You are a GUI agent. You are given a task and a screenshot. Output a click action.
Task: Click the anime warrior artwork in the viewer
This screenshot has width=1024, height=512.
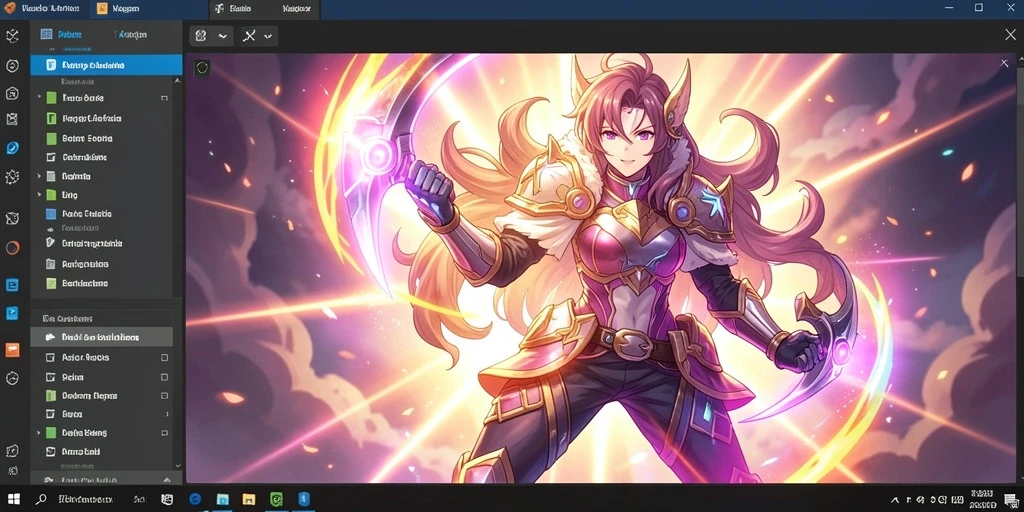click(x=601, y=268)
